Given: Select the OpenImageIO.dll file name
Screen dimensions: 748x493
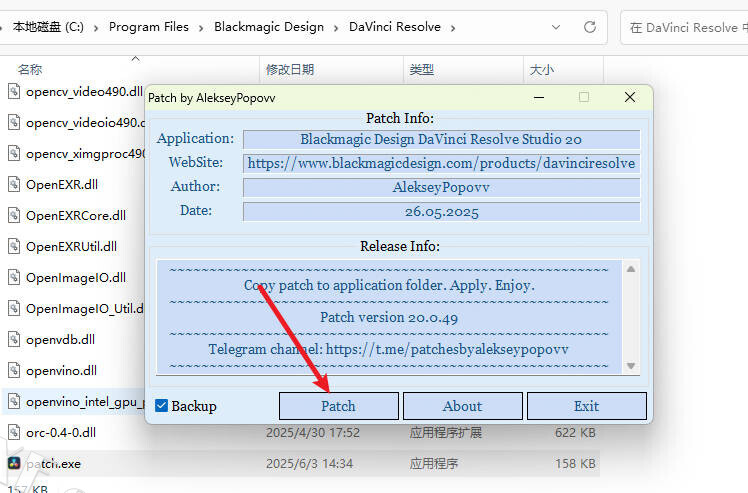Looking at the screenshot, I should point(76,278).
